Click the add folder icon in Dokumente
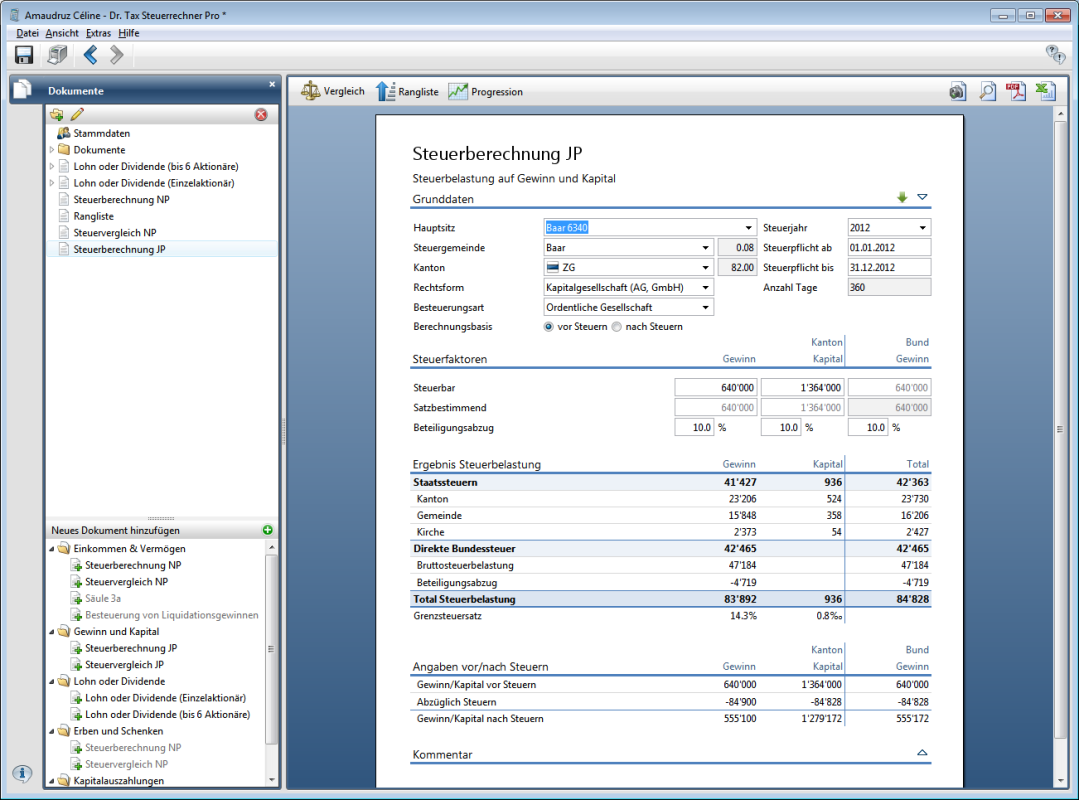 [x=56, y=114]
